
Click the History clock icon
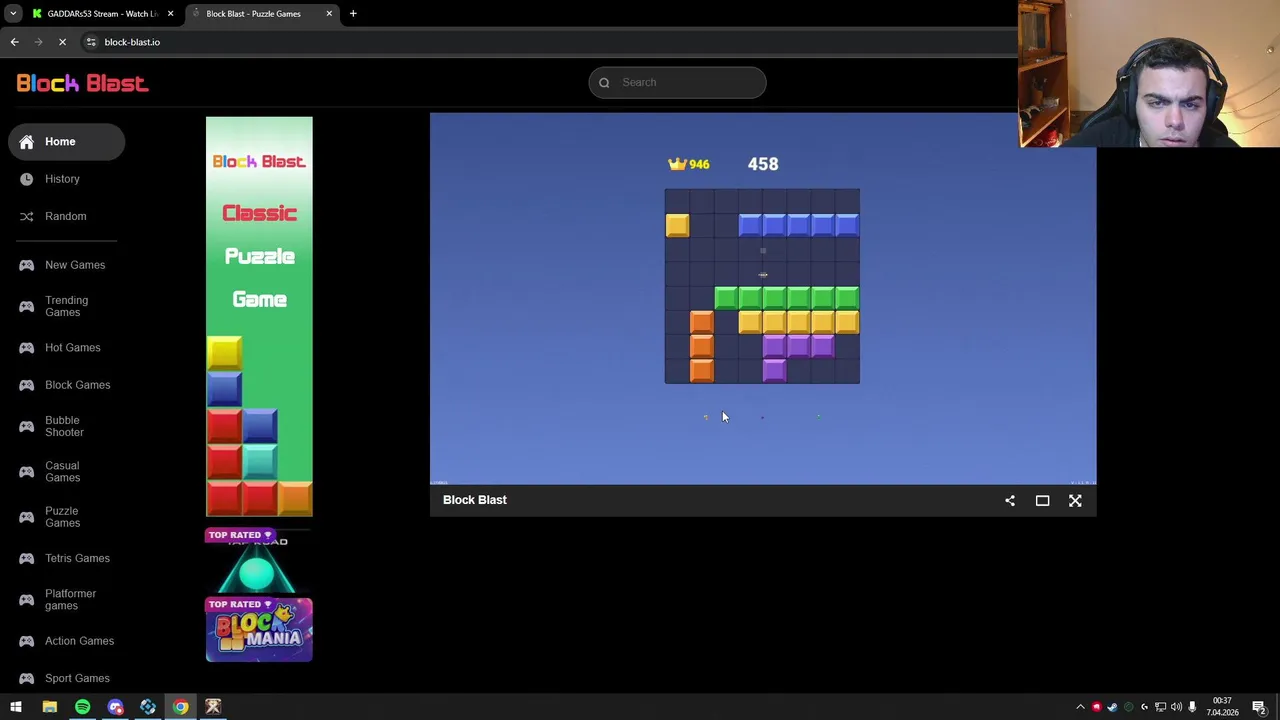pos(26,179)
